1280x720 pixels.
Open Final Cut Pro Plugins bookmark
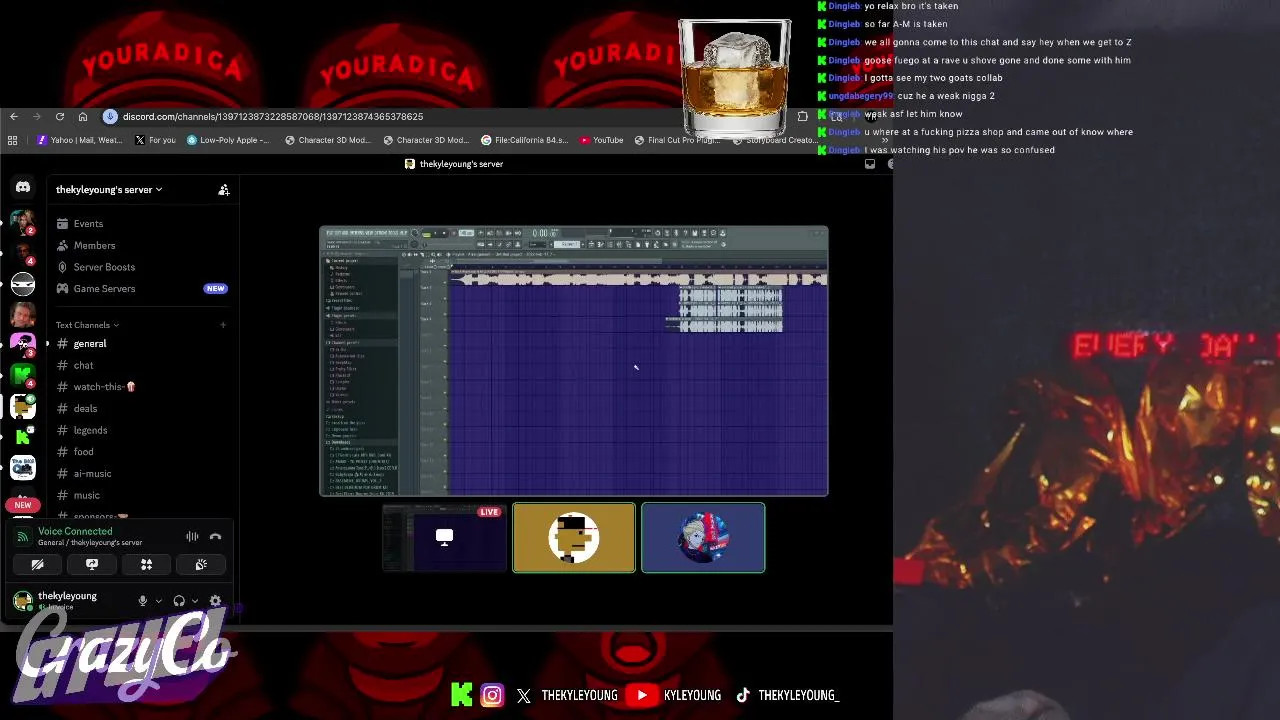click(678, 140)
